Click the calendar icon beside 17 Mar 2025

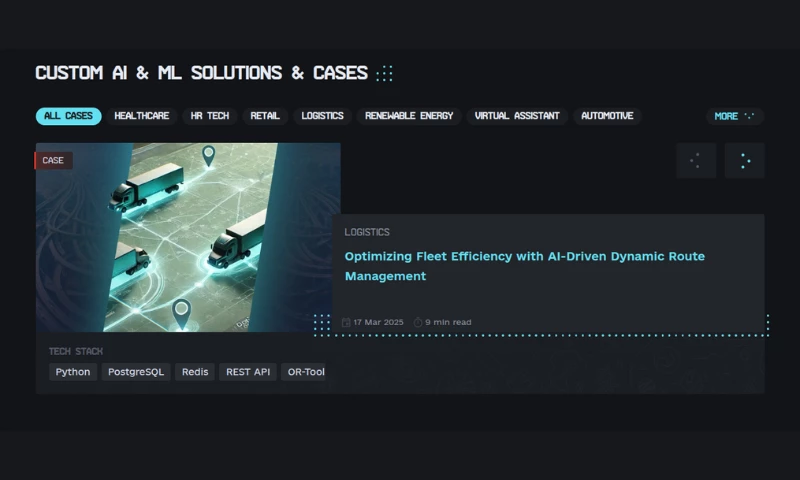(346, 322)
